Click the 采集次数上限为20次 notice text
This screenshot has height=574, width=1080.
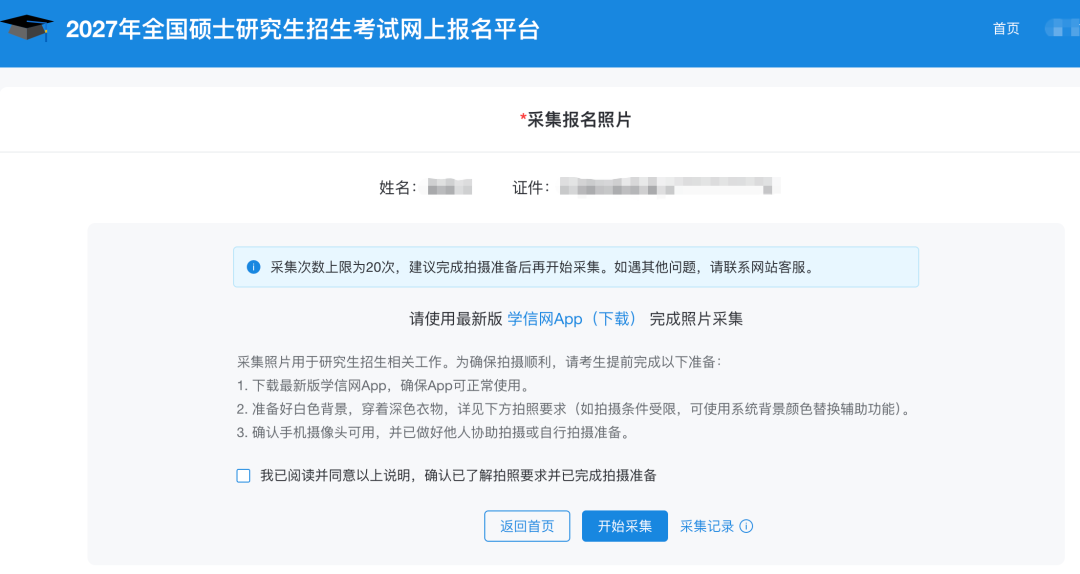point(542,267)
